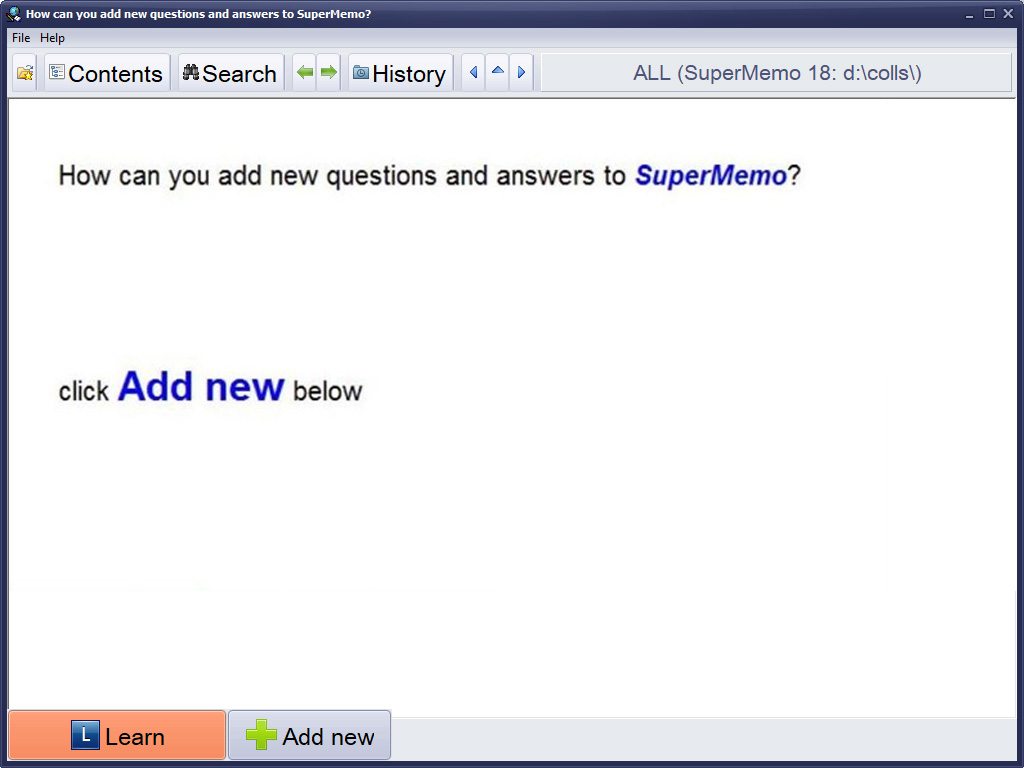The width and height of the screenshot is (1024, 768).
Task: Go to previous element using blue left triangle
Action: [473, 73]
